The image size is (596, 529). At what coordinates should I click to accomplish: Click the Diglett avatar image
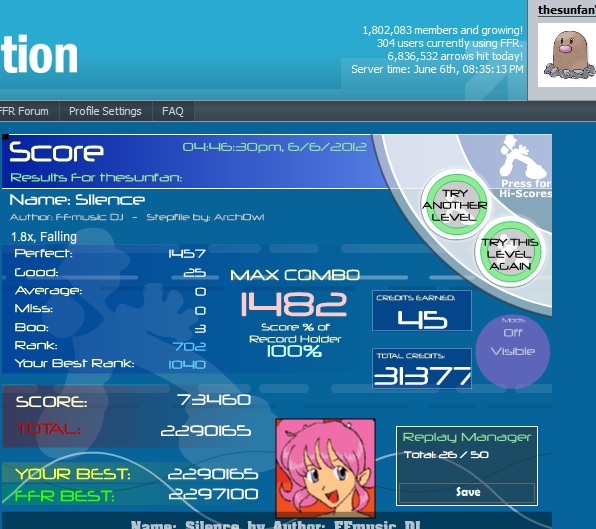(x=567, y=55)
